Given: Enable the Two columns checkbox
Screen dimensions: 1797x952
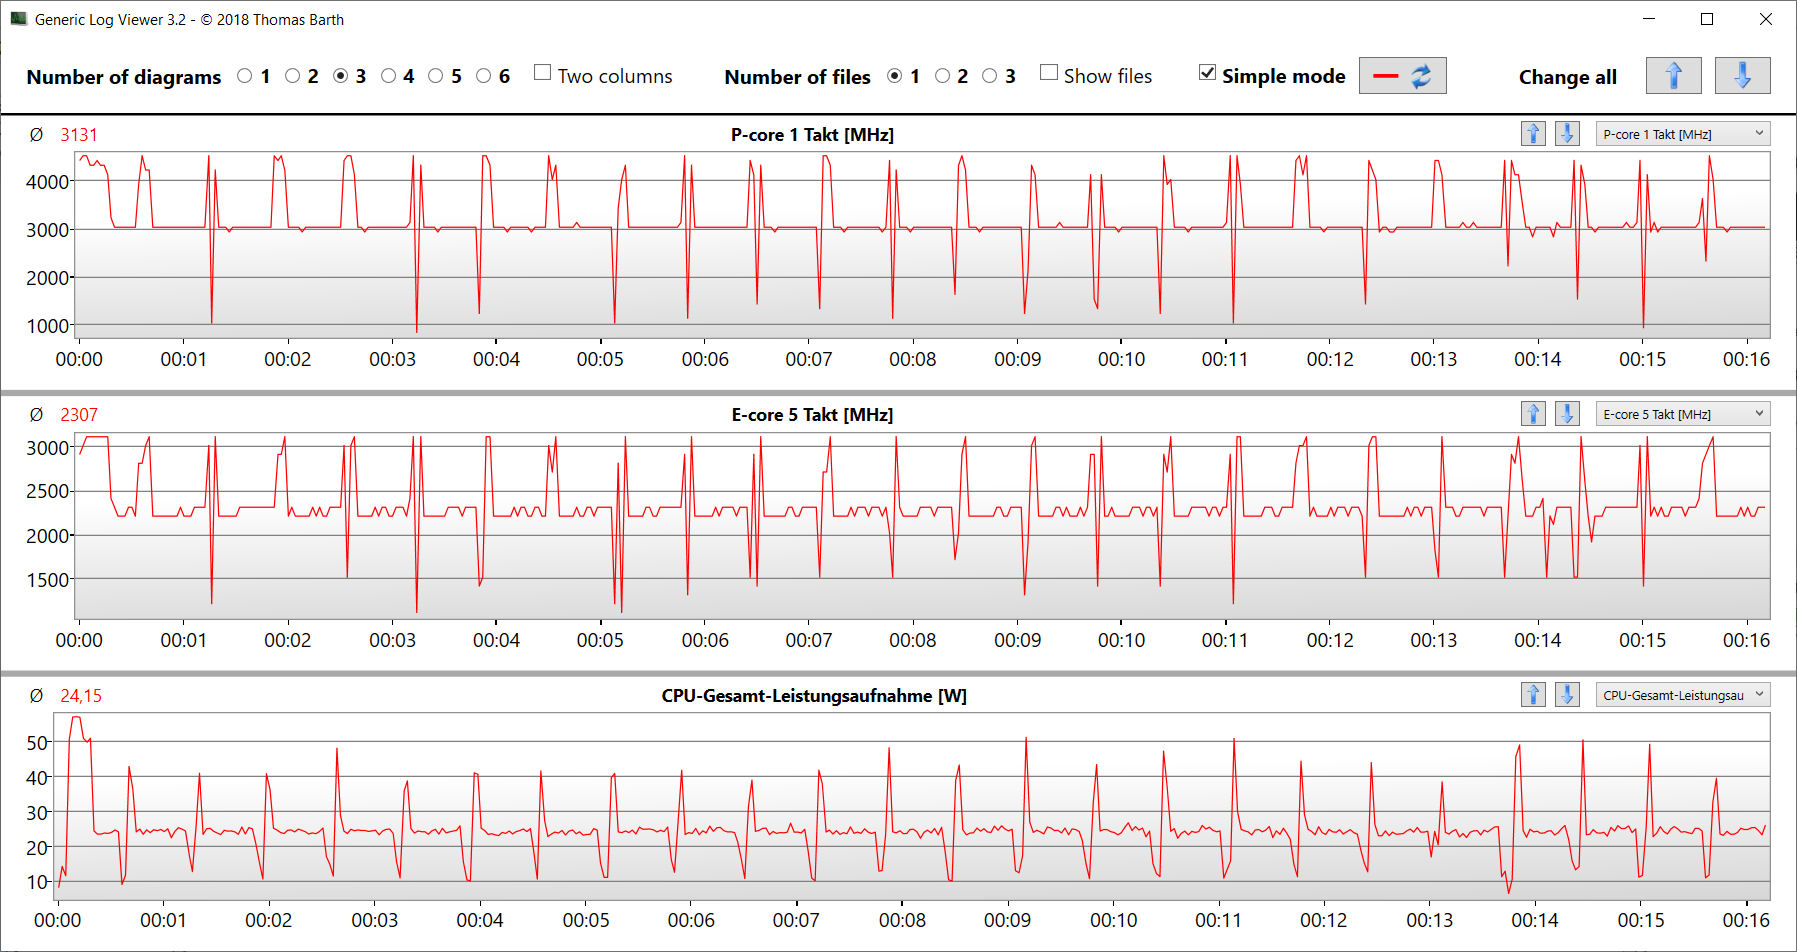Looking at the screenshot, I should (x=542, y=73).
